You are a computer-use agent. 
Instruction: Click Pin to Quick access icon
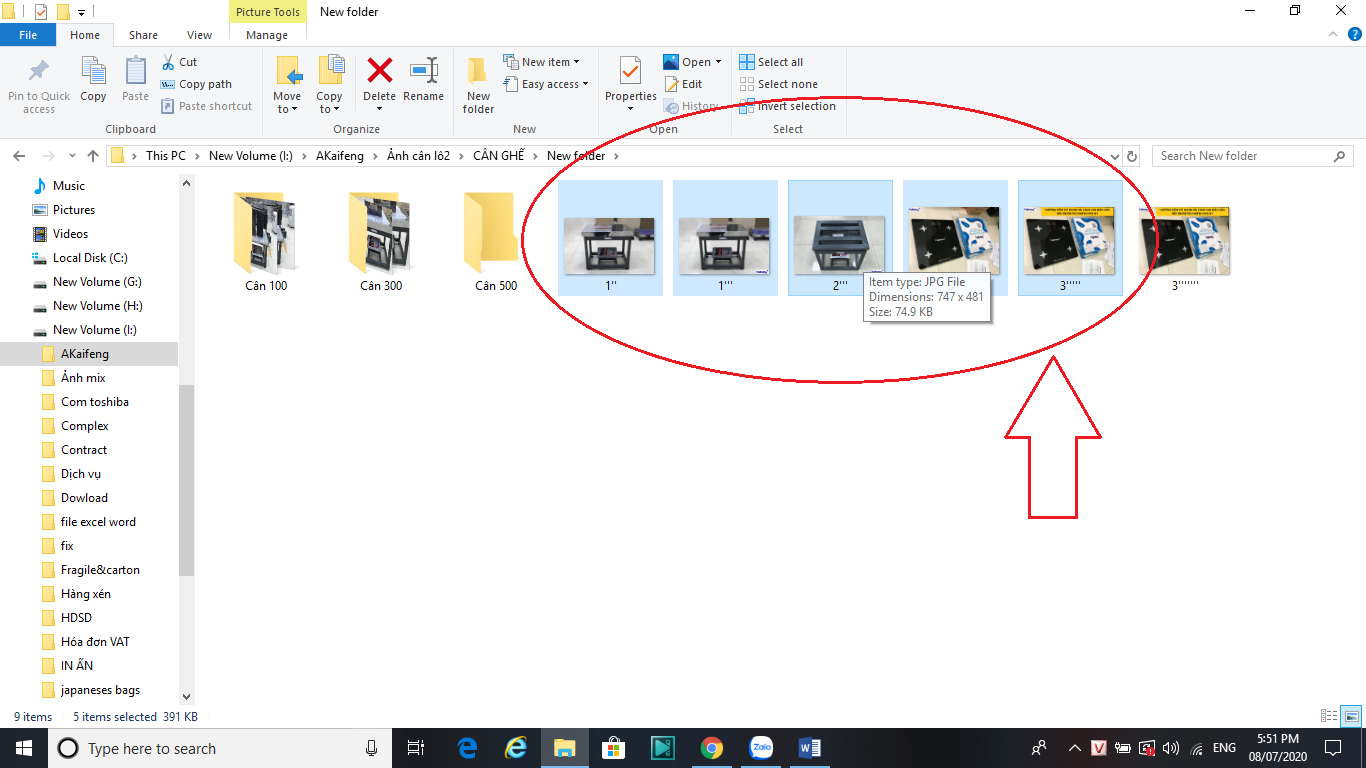click(39, 73)
